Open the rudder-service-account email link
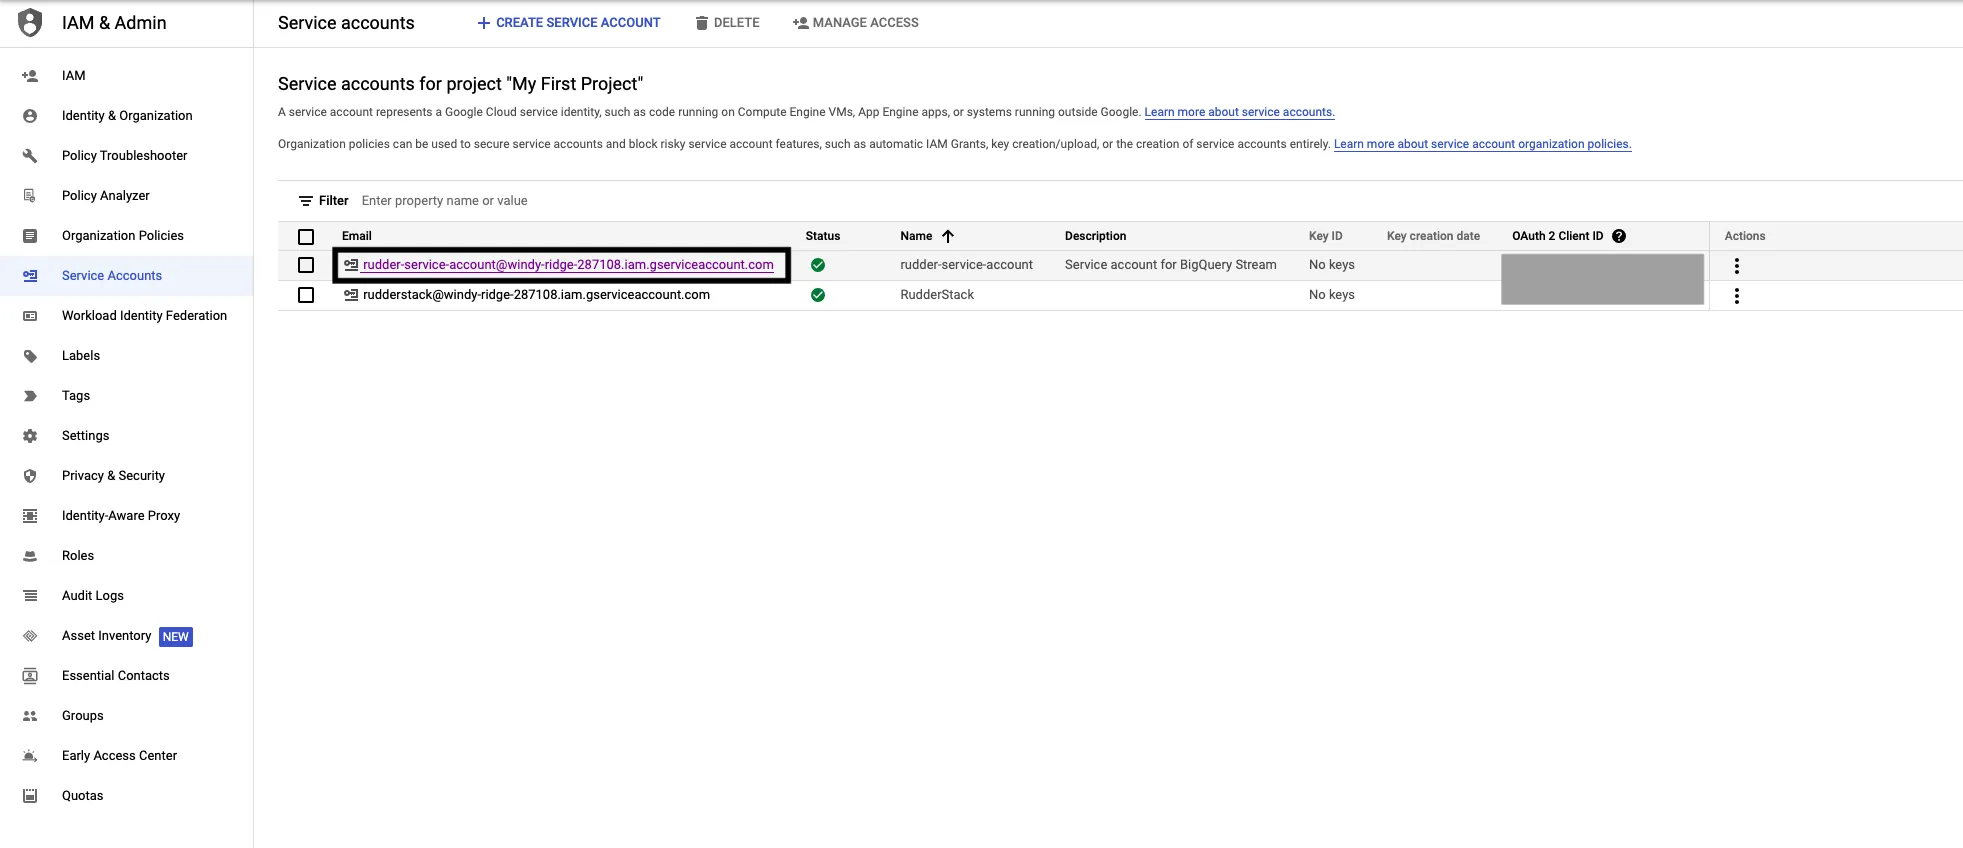 tap(568, 265)
